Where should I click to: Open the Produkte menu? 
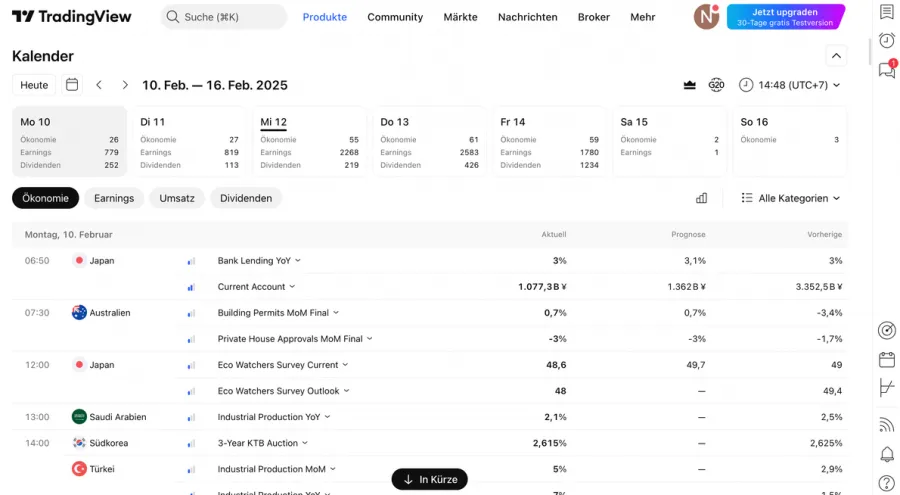point(325,17)
